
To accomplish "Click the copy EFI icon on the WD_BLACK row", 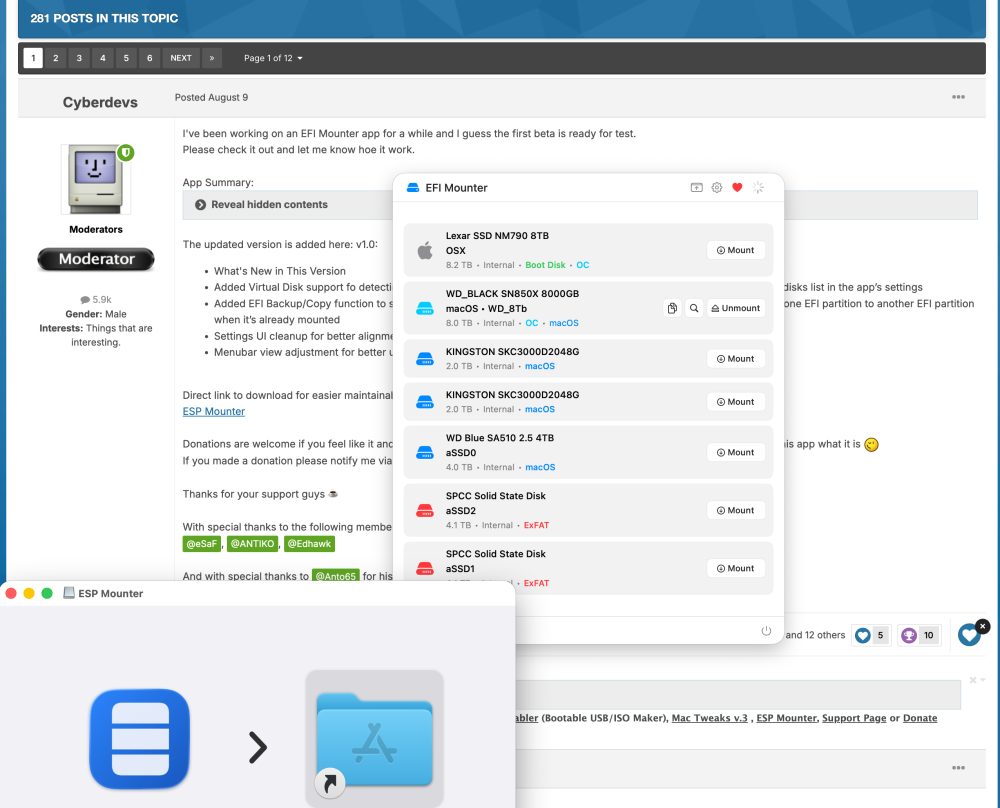I will [672, 308].
